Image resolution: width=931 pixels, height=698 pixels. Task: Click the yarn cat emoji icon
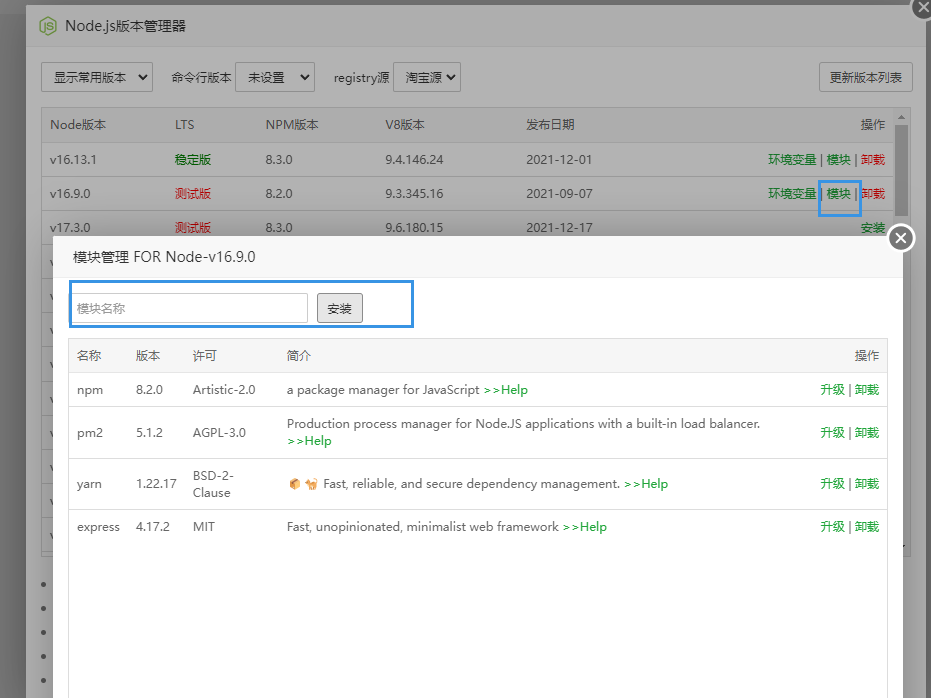coord(311,484)
